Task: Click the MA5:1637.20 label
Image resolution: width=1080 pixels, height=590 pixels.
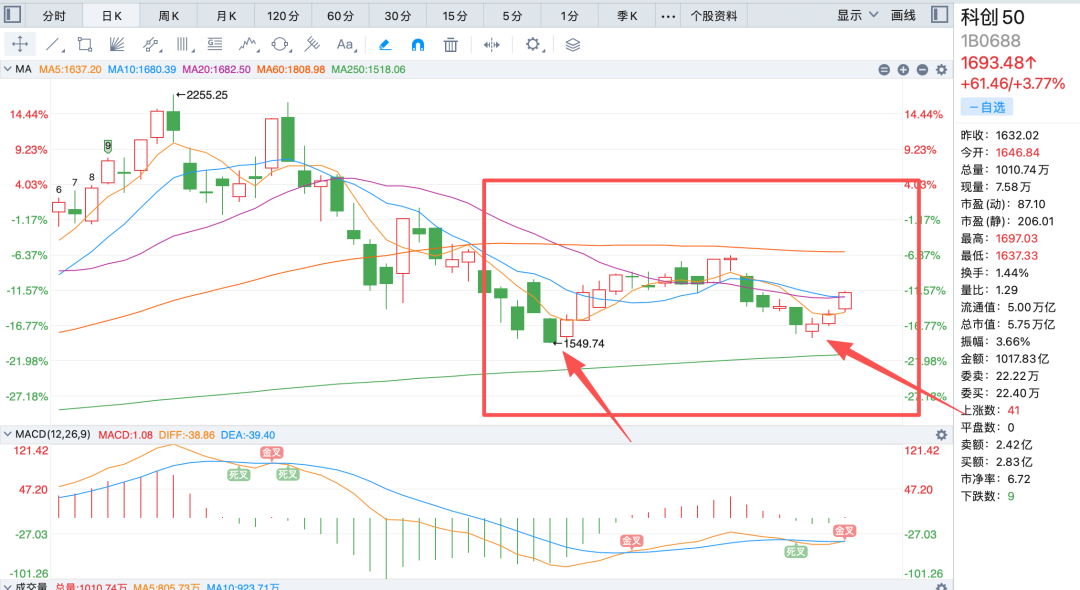Action: (70, 70)
